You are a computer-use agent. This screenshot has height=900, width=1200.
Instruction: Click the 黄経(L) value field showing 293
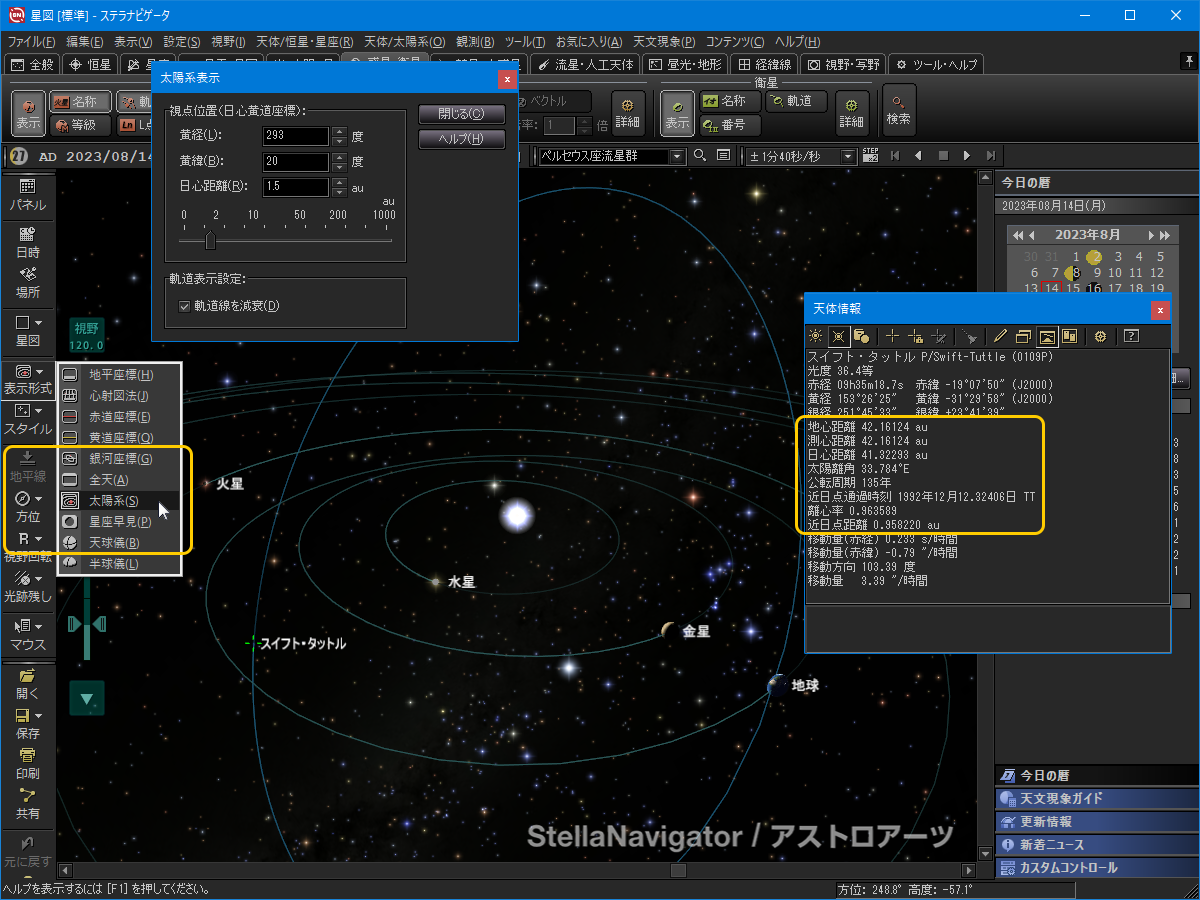pyautogui.click(x=296, y=136)
